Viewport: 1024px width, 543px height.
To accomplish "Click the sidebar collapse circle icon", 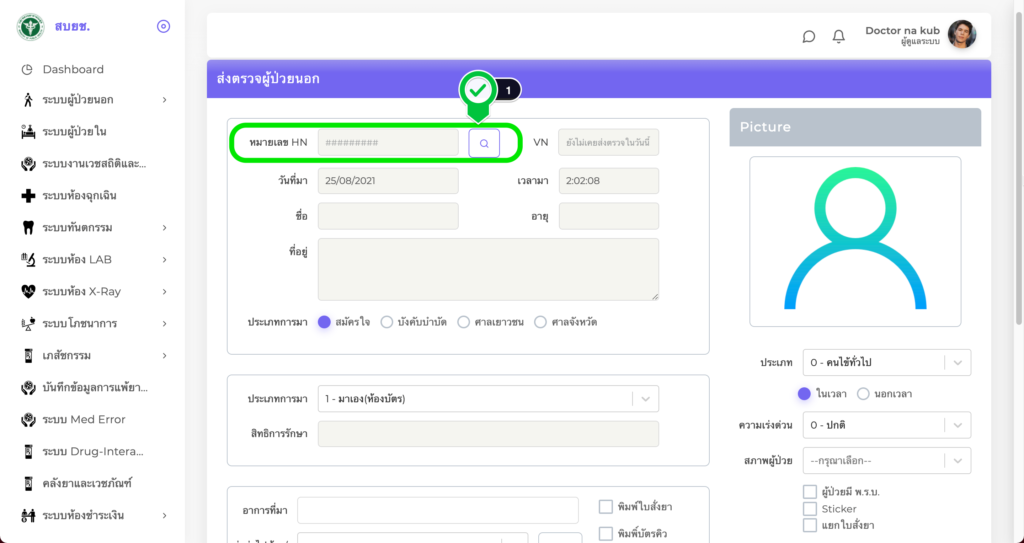I will pyautogui.click(x=164, y=26).
